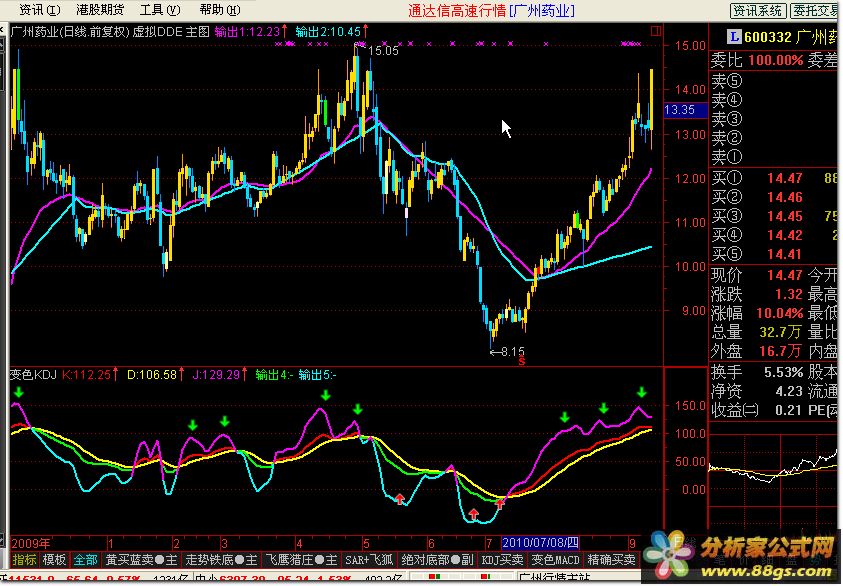Open the 帮助(H) menu
Viewport: 843px width, 586px height.
[x=220, y=10]
